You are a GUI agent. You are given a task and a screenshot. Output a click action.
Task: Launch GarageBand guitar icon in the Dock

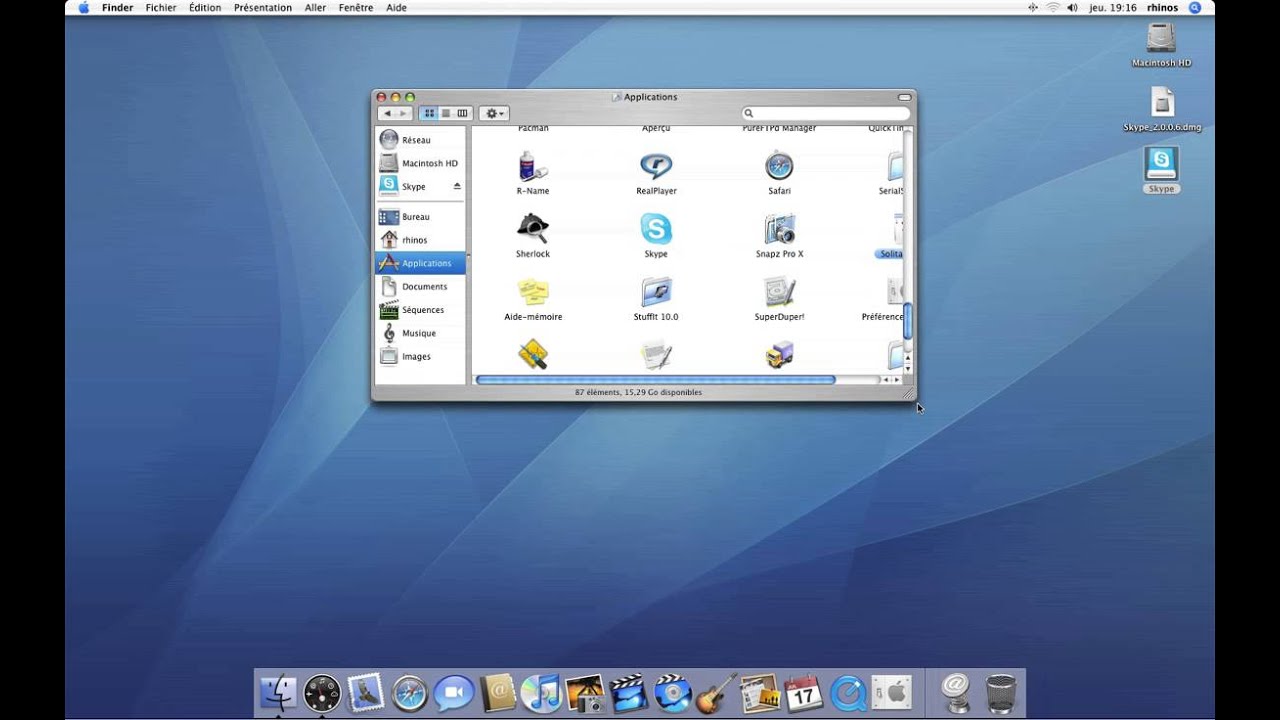coord(716,692)
